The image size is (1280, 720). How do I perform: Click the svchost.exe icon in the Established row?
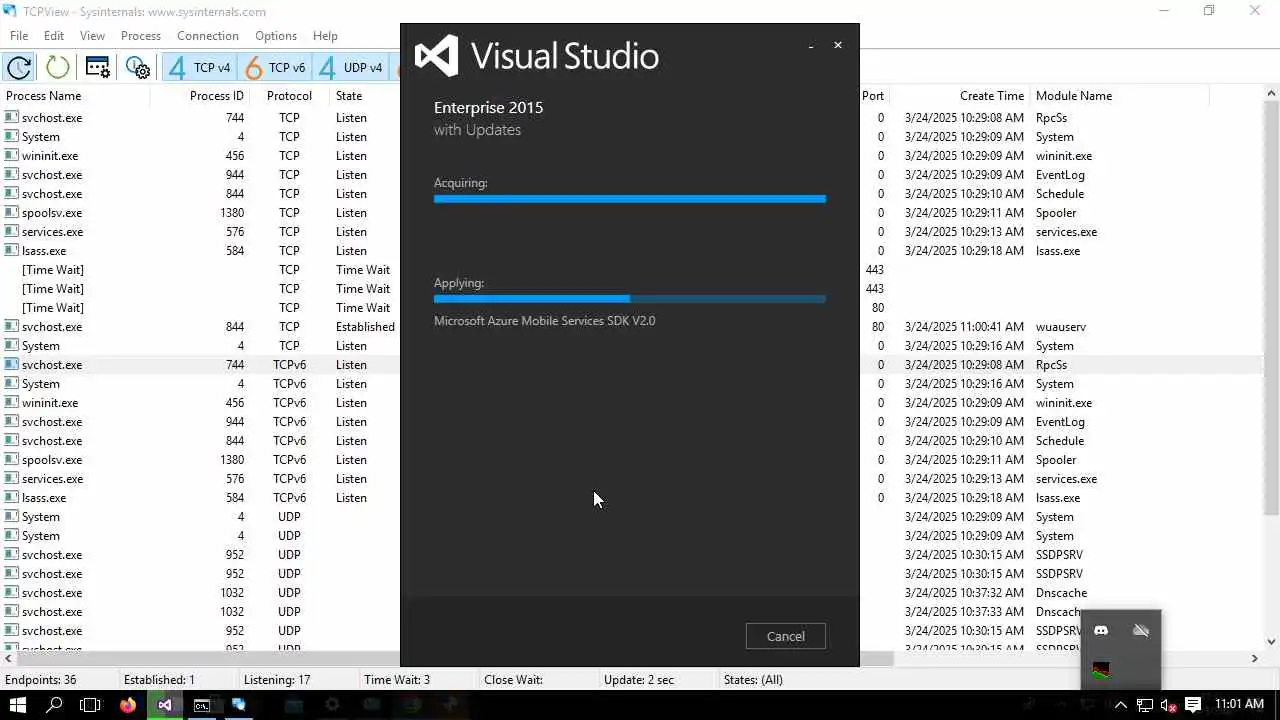pos(11,326)
